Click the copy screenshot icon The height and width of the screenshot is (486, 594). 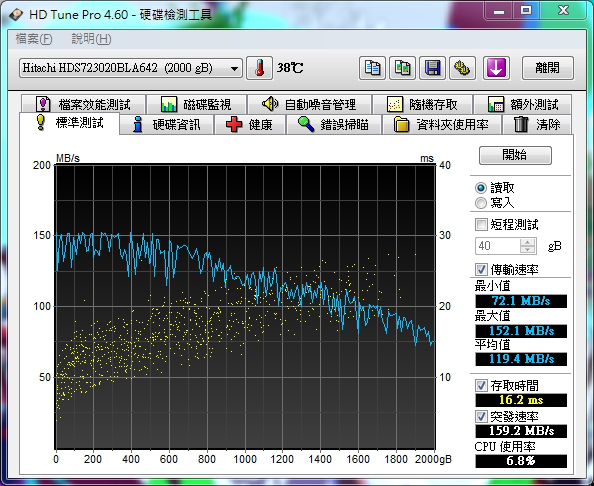point(402,68)
